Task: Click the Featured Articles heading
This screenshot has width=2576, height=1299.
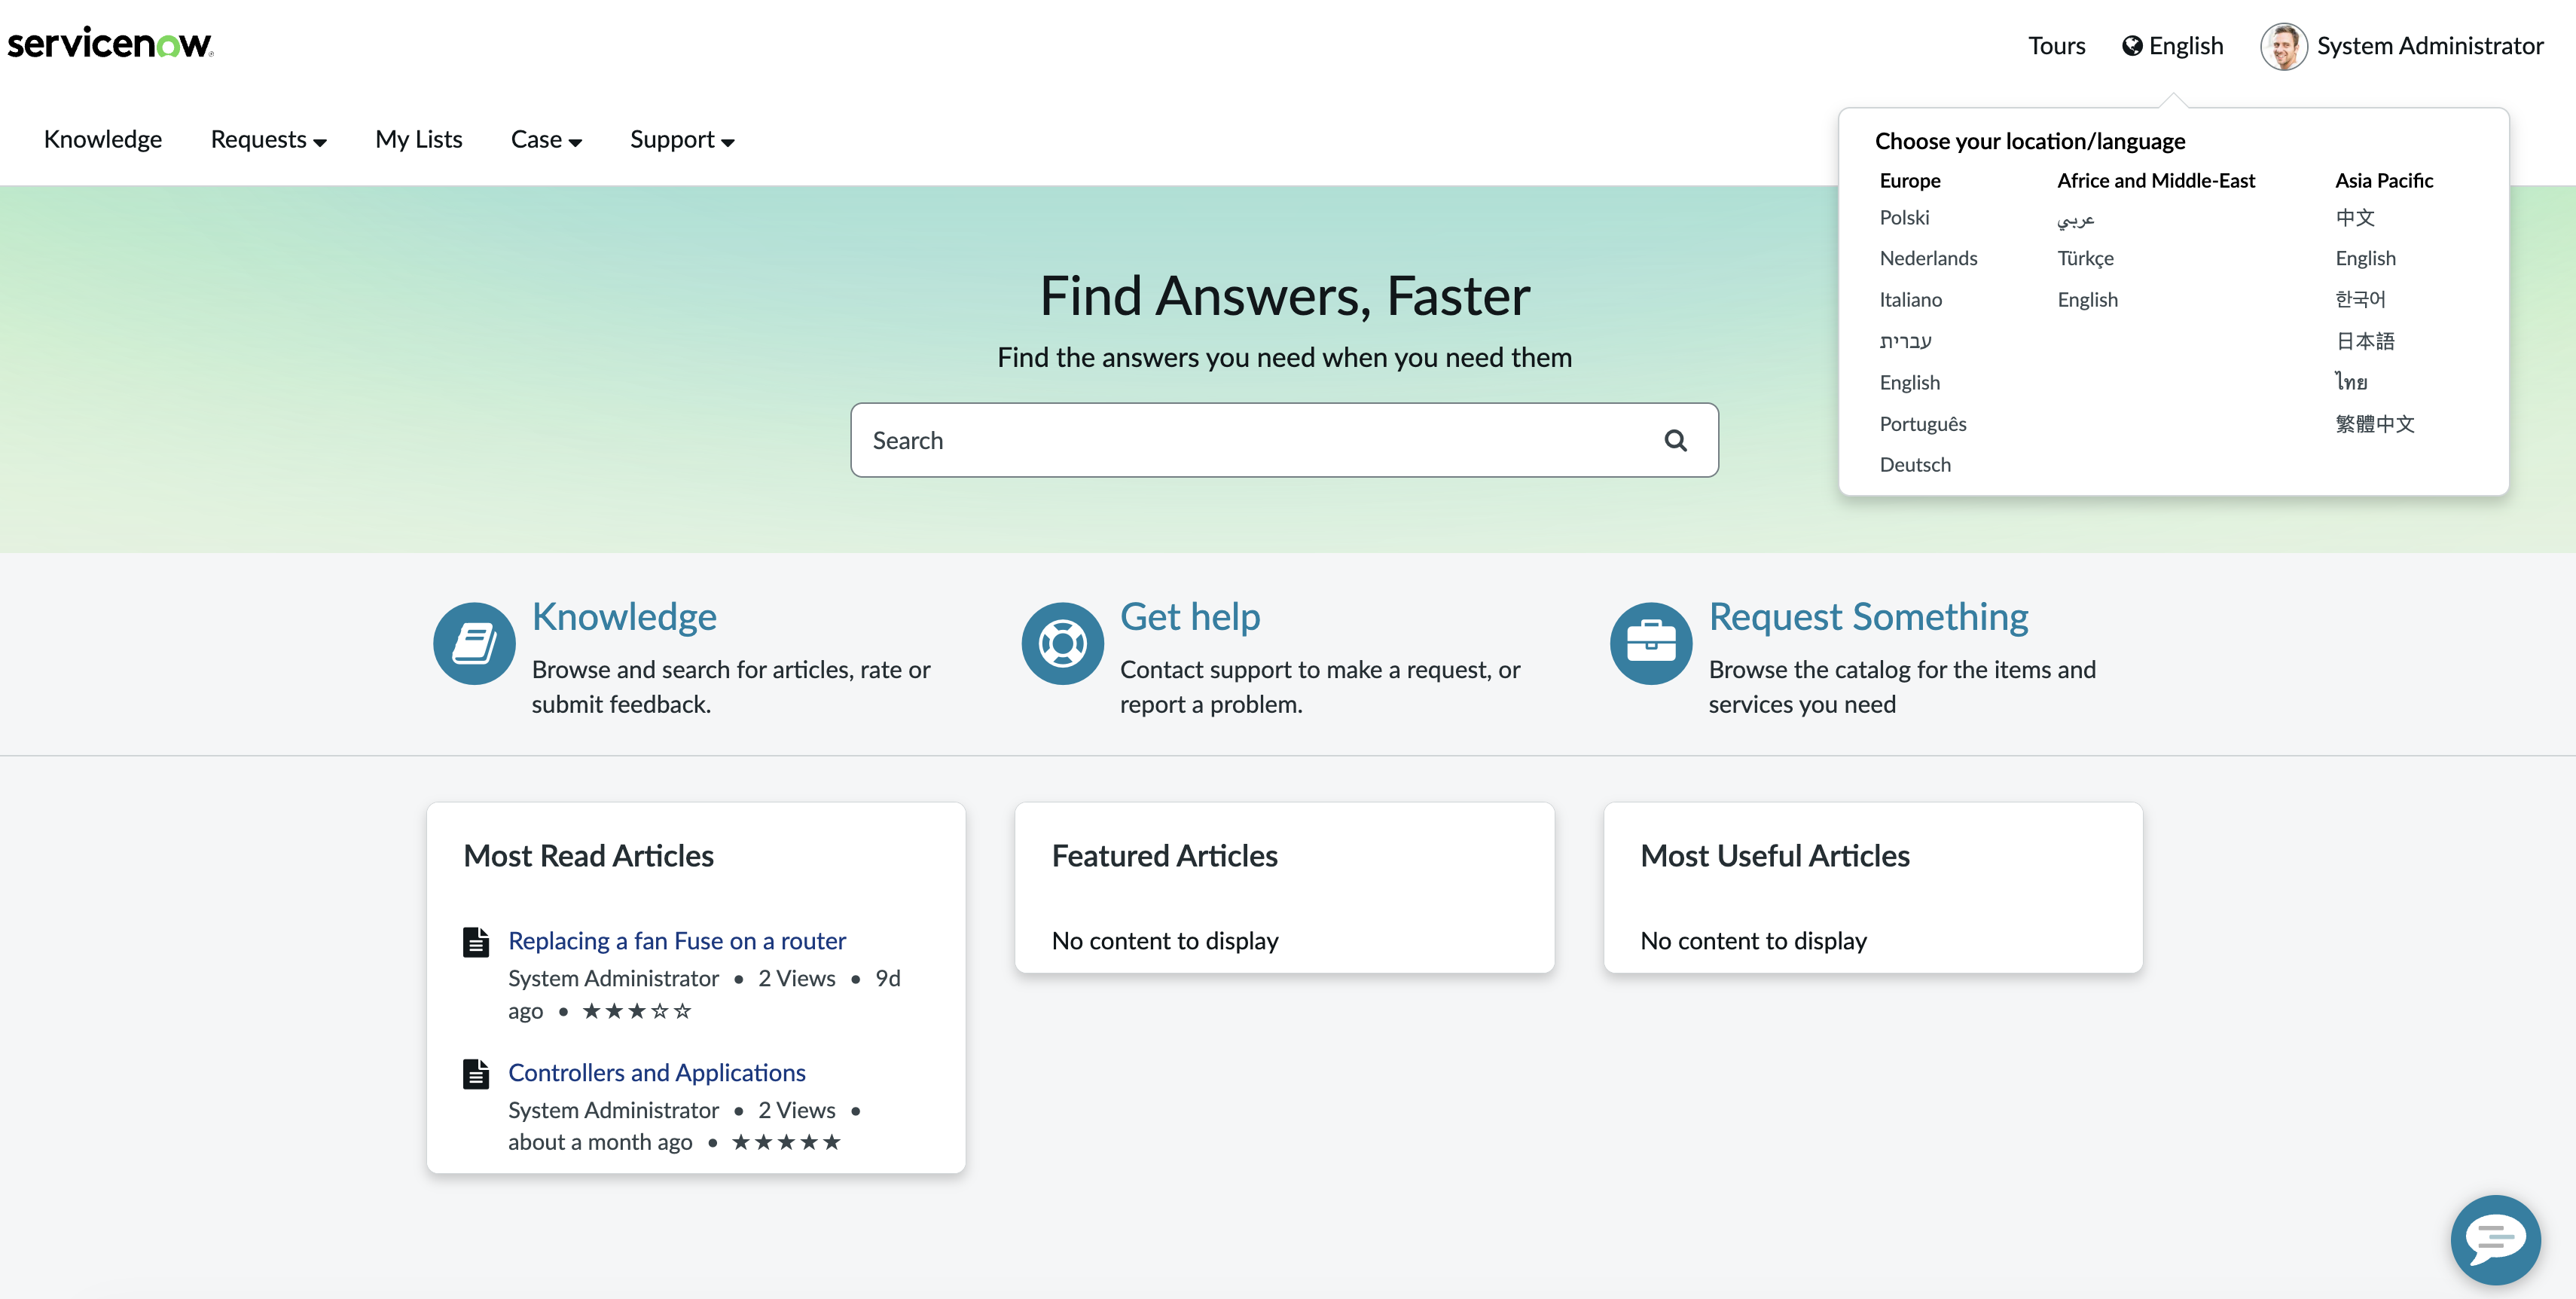Action: tap(1165, 856)
